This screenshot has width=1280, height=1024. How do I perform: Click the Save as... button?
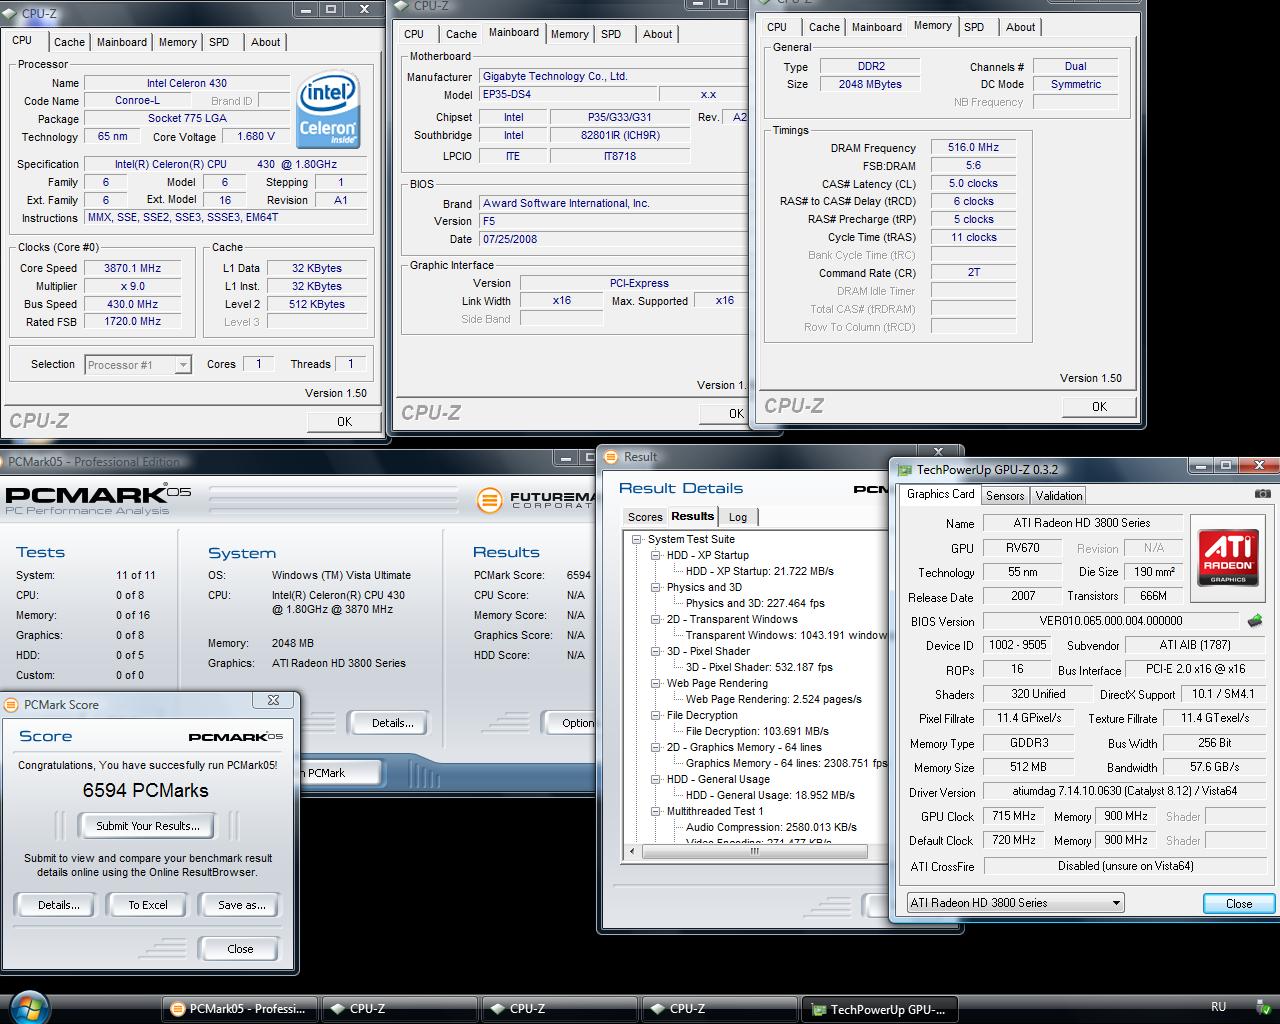pyautogui.click(x=242, y=905)
